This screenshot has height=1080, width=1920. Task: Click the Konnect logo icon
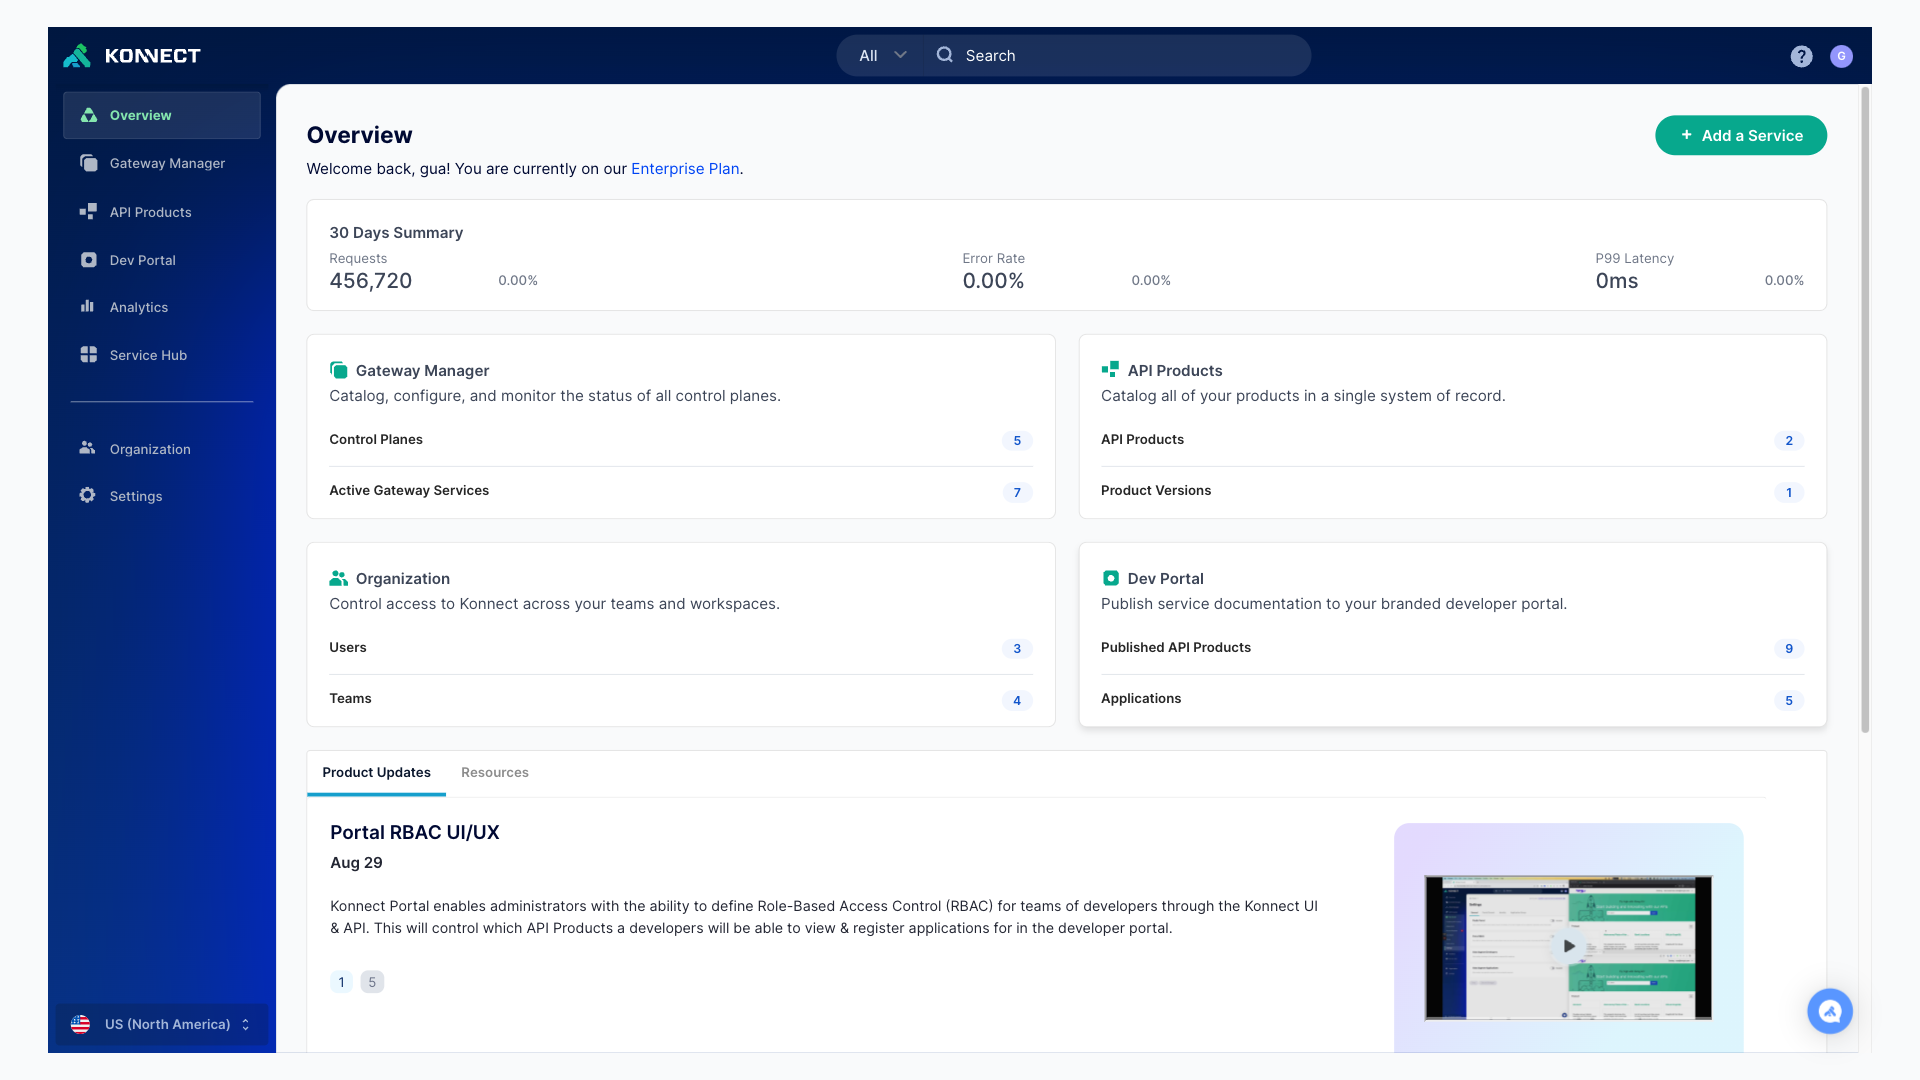coord(77,56)
